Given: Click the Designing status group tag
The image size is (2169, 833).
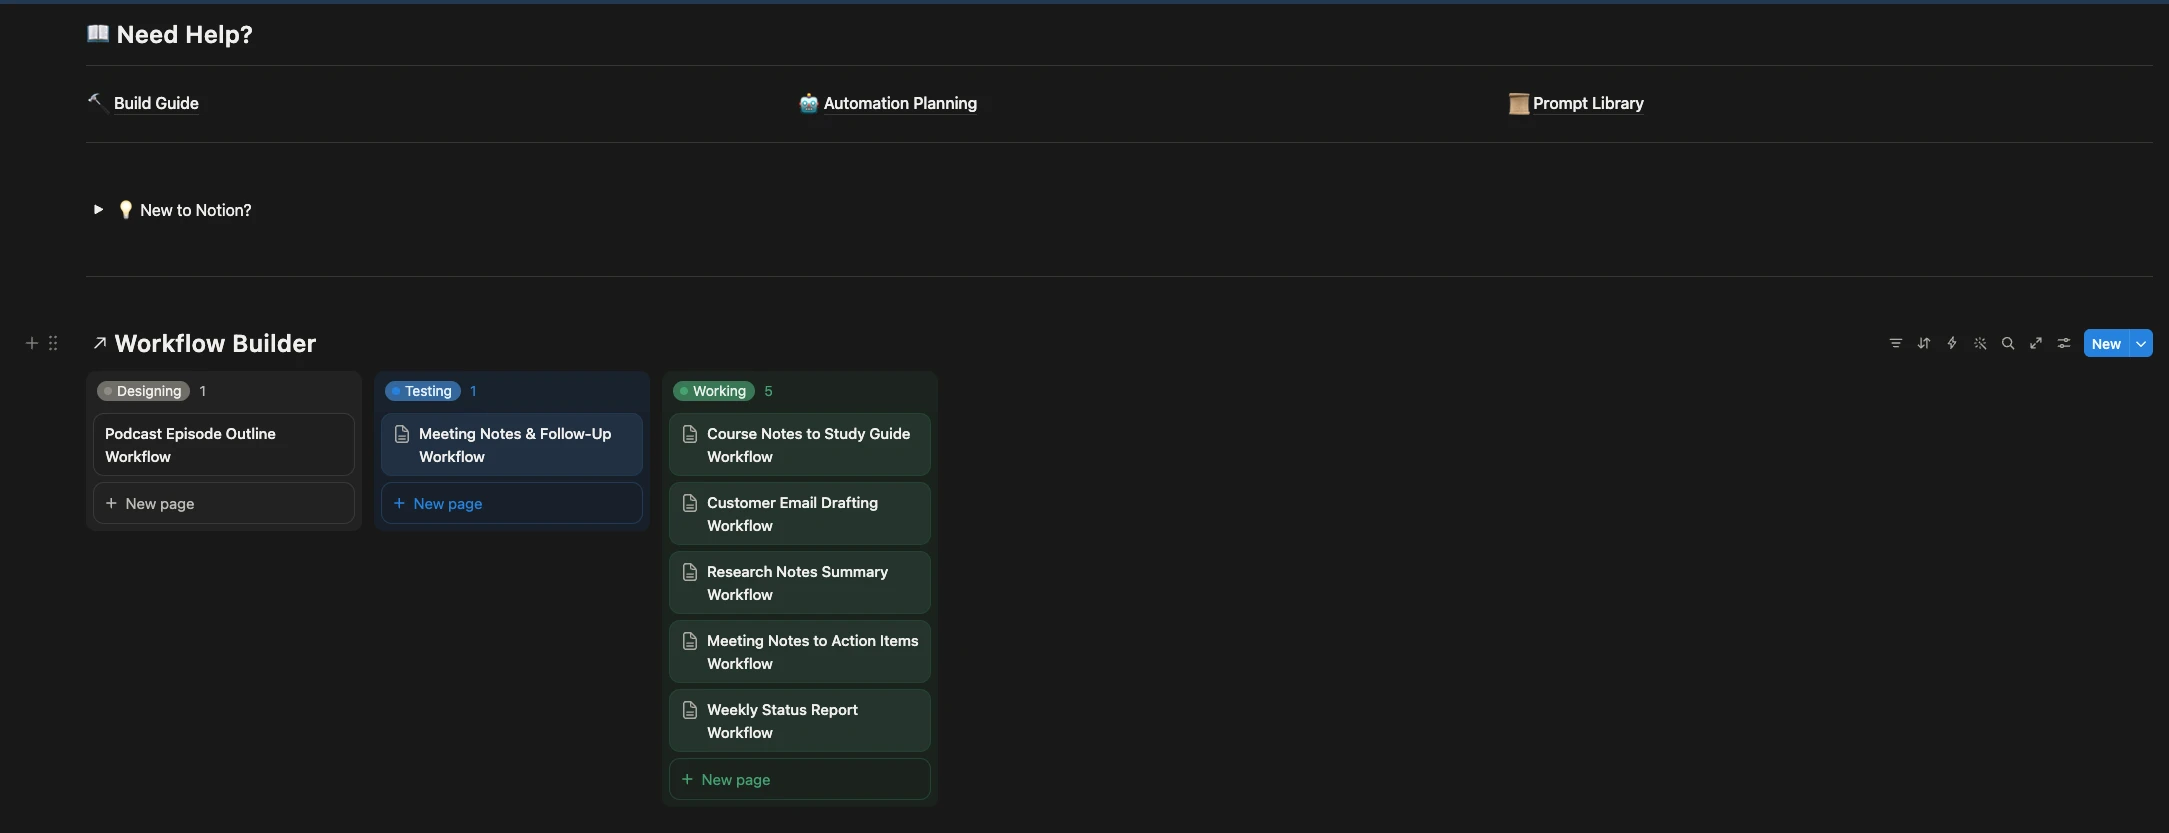Looking at the screenshot, I should coord(143,391).
